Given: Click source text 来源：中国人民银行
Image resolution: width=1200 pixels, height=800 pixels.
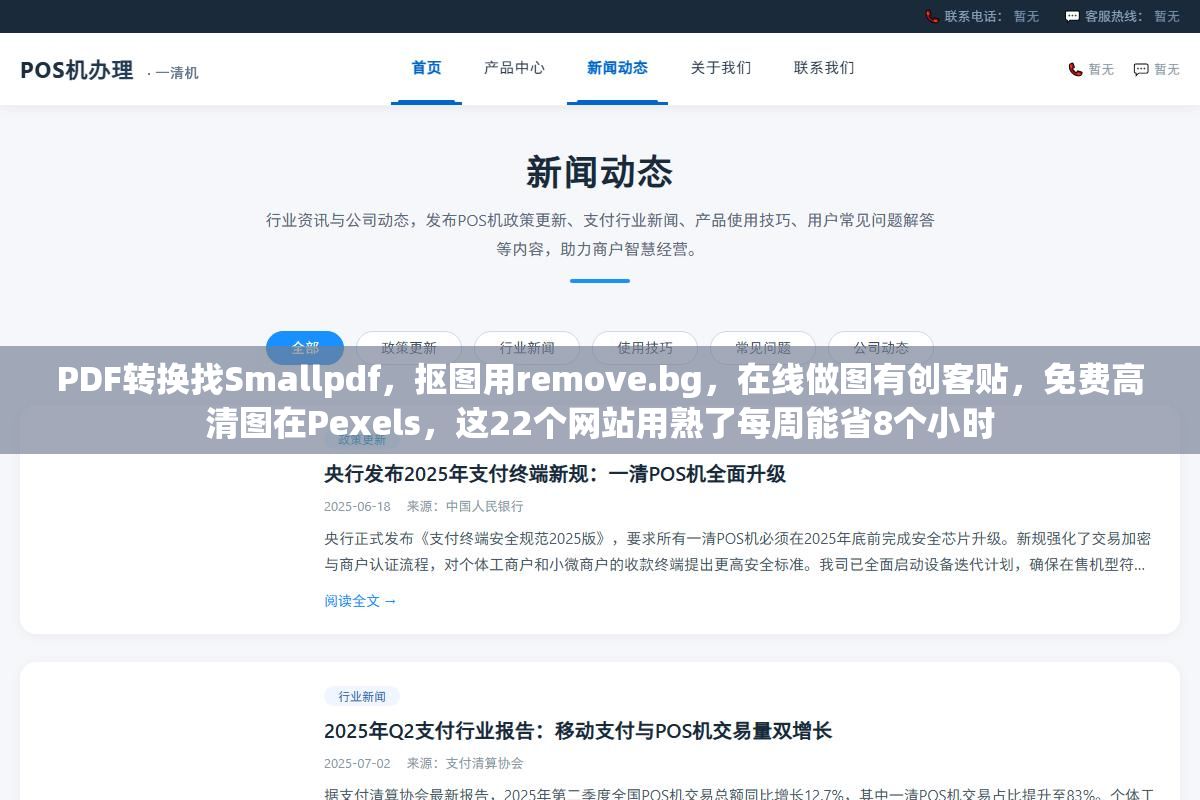Looking at the screenshot, I should pyautogui.click(x=465, y=506).
